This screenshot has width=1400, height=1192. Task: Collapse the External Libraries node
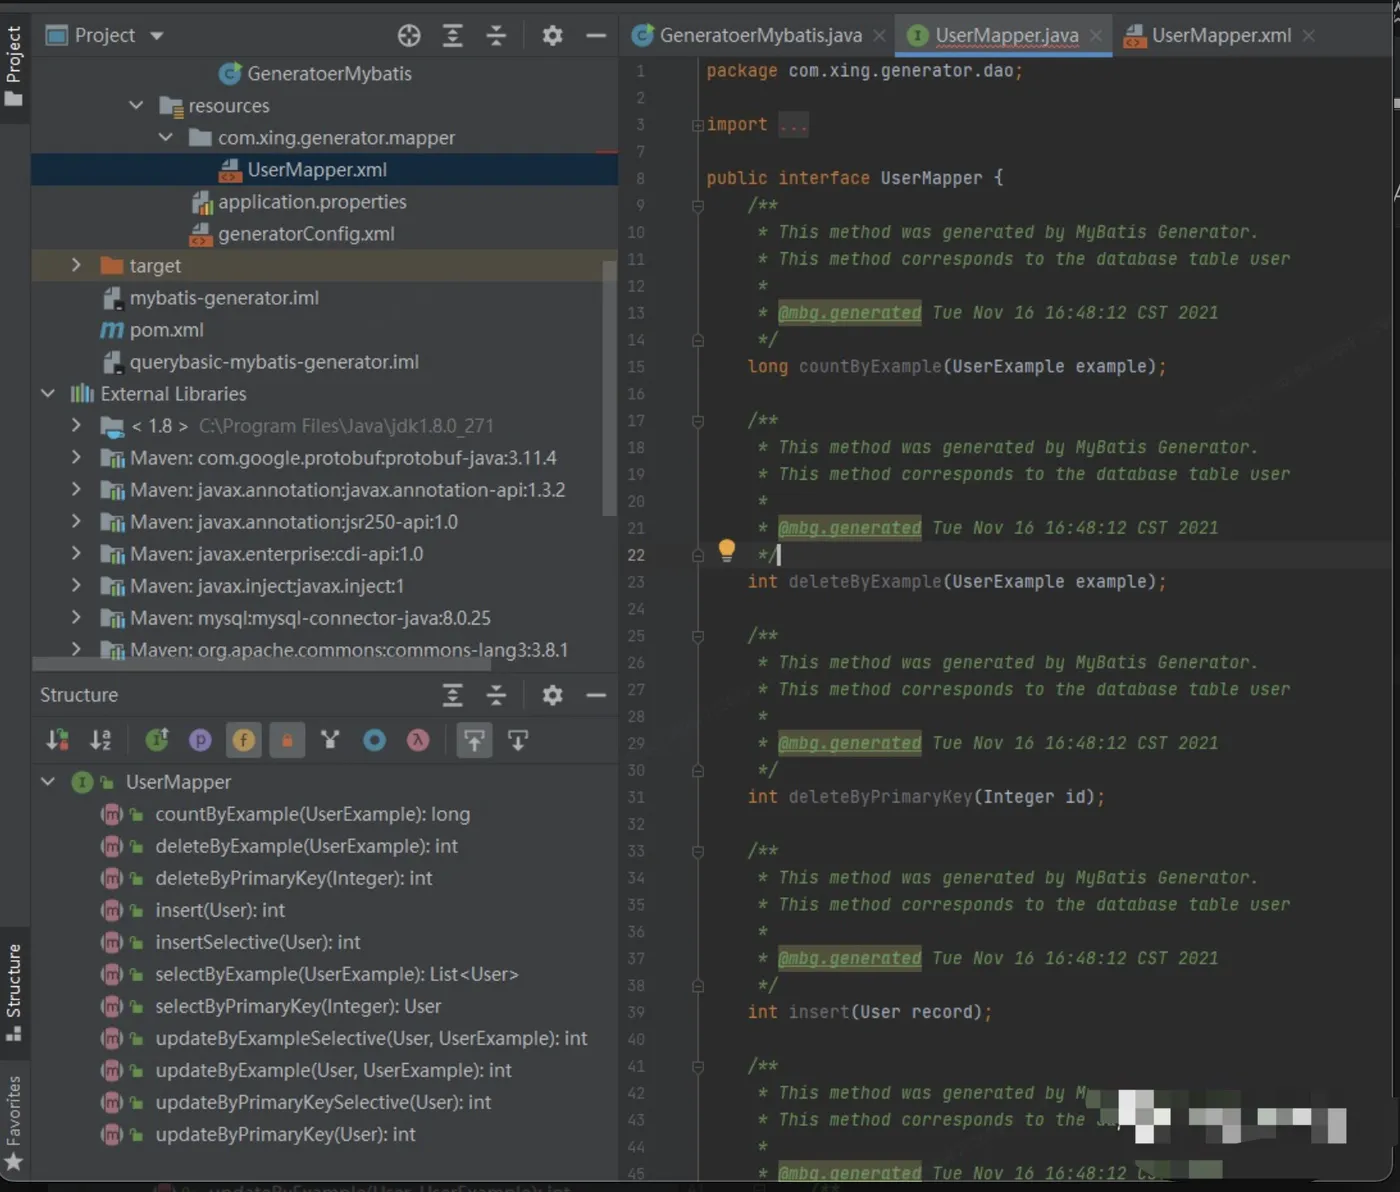47,393
